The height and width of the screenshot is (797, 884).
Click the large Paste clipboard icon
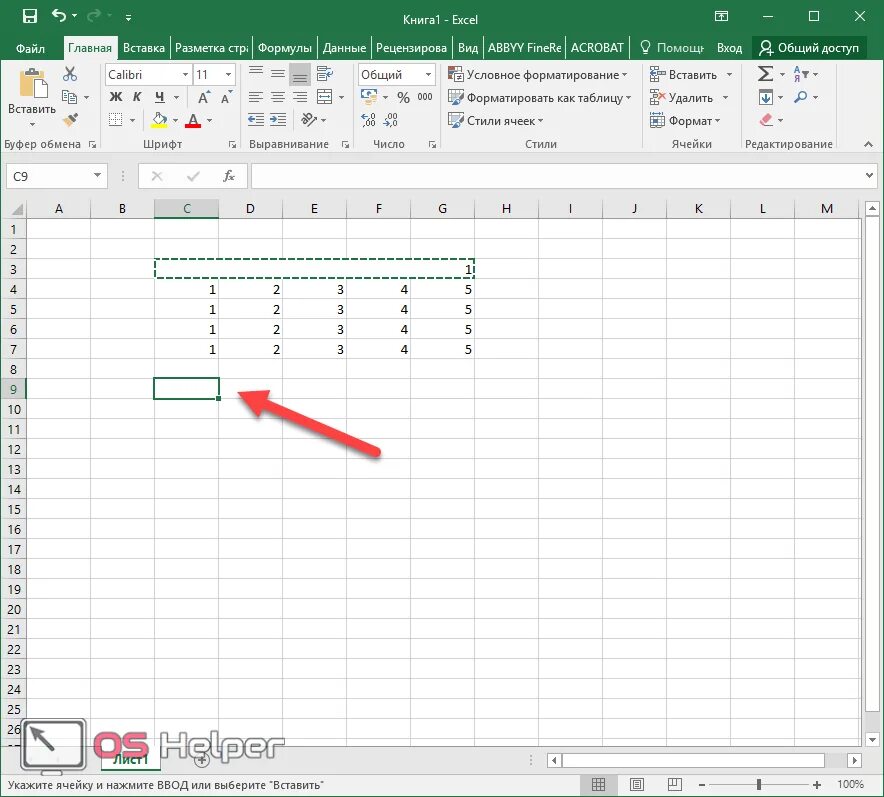tap(33, 83)
